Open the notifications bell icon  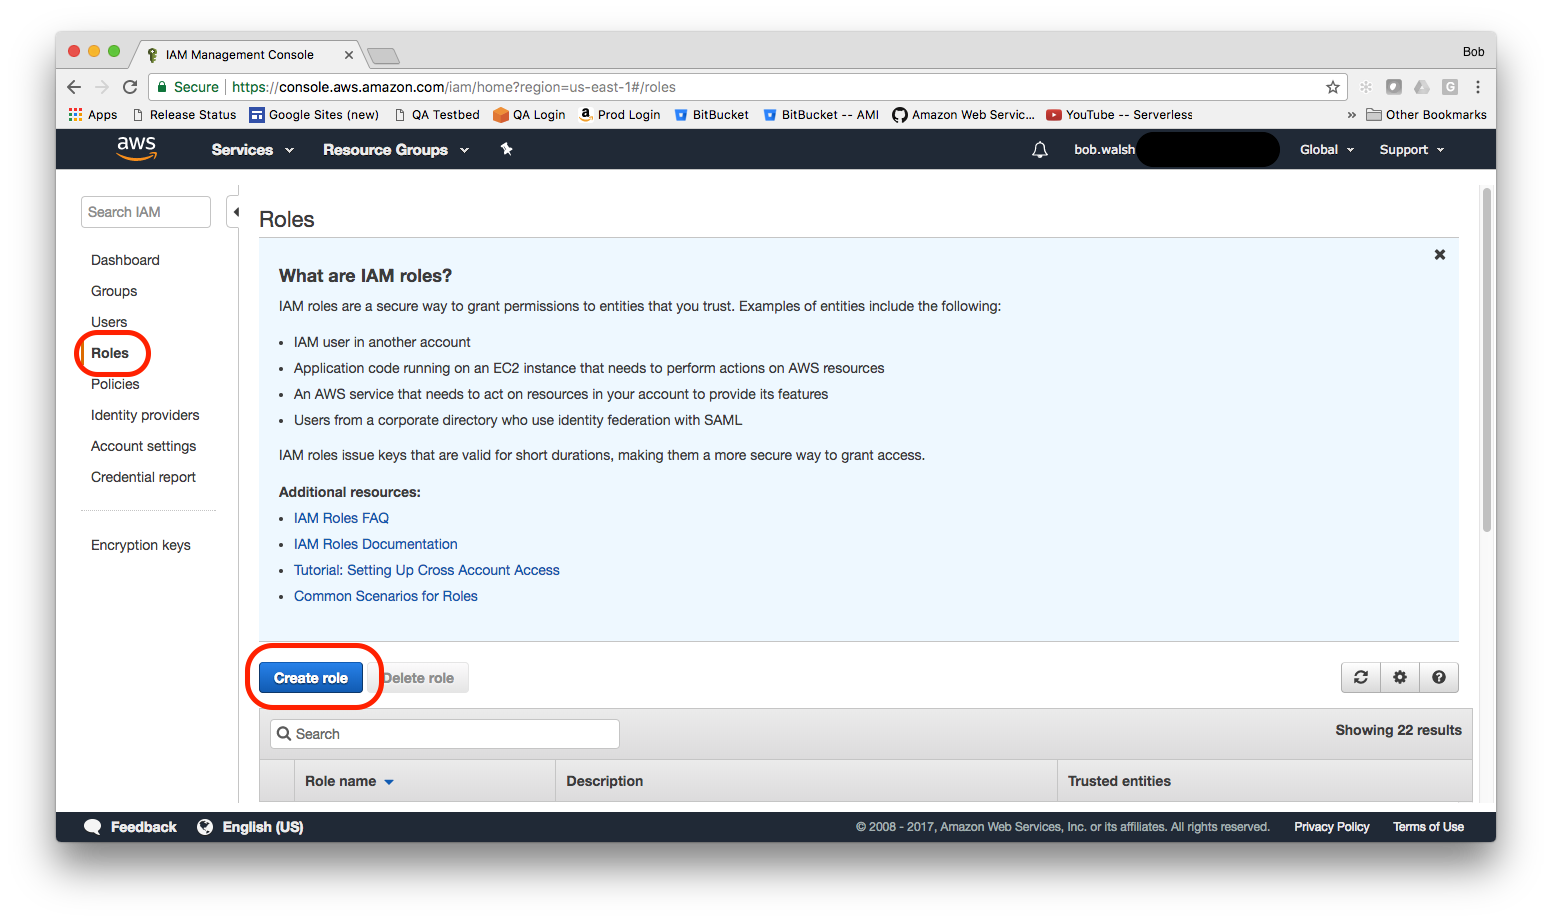click(1040, 150)
